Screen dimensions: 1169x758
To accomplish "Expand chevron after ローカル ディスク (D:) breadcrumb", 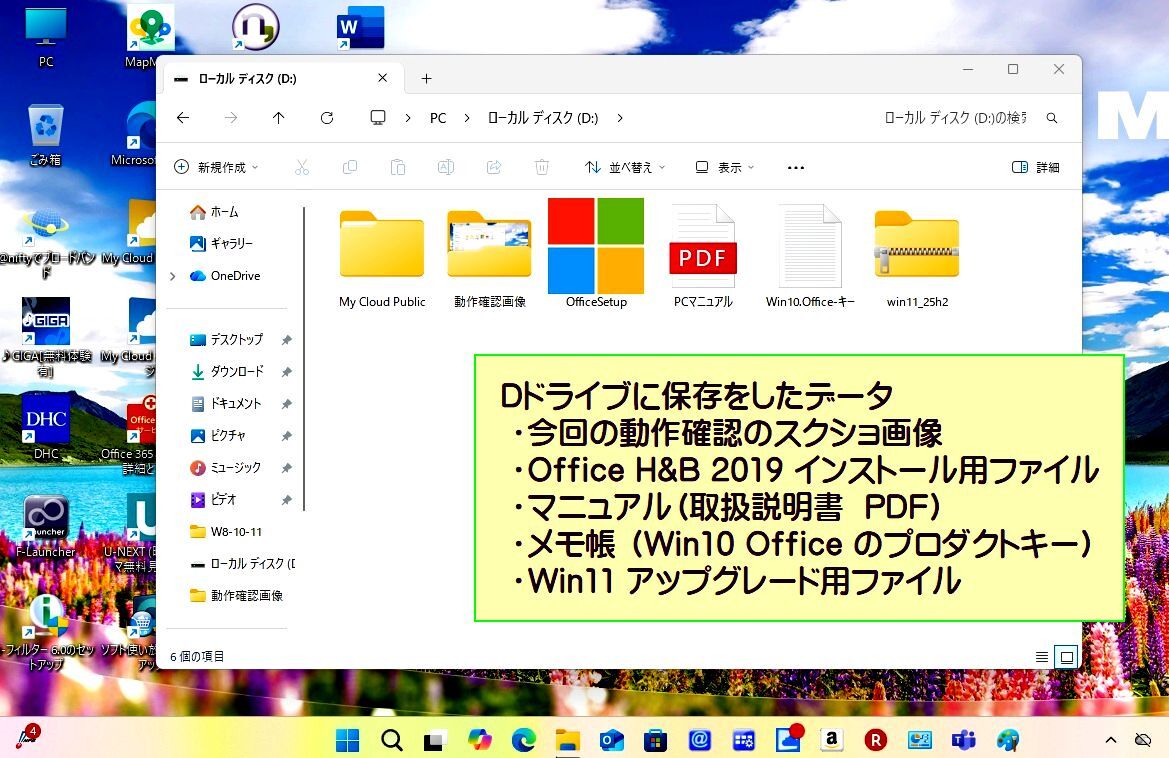I will point(620,118).
